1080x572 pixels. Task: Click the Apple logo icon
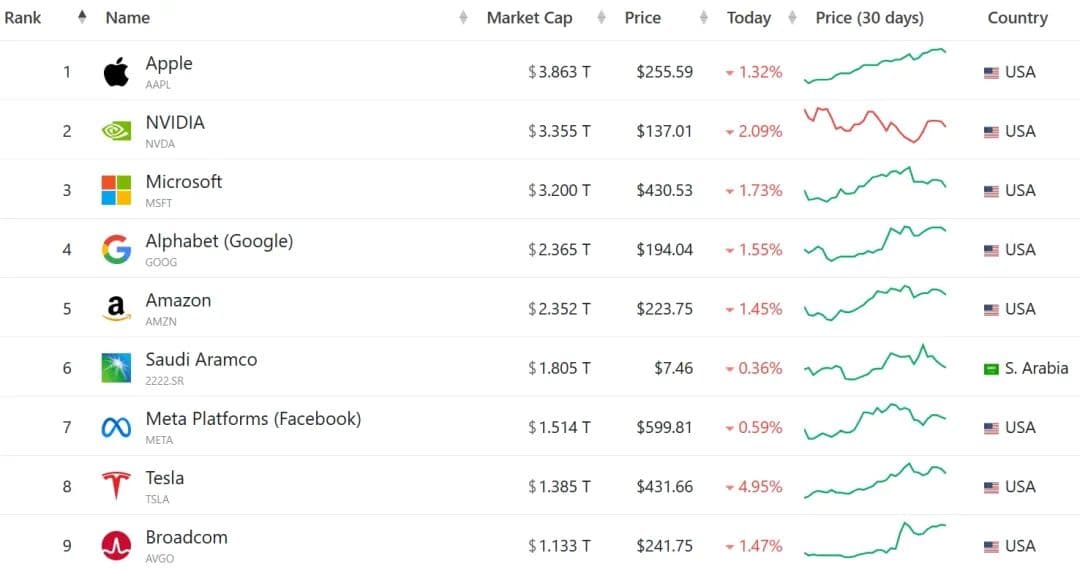coord(116,72)
